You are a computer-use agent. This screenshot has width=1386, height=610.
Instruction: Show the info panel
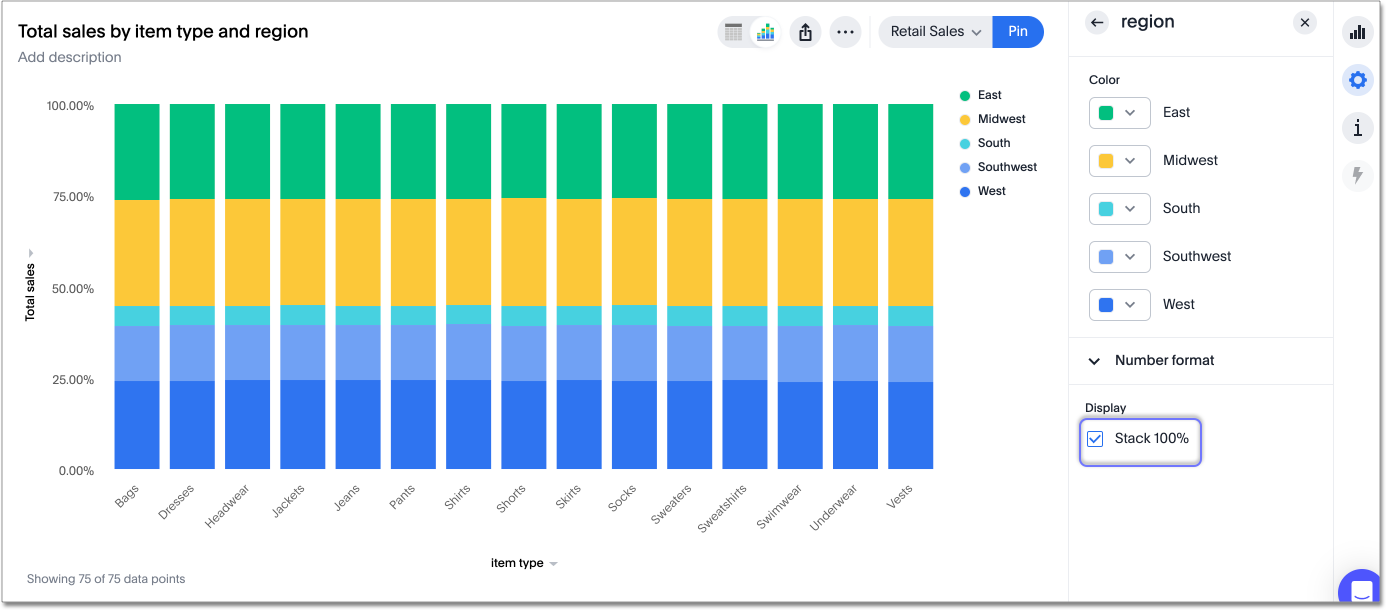tap(1357, 127)
